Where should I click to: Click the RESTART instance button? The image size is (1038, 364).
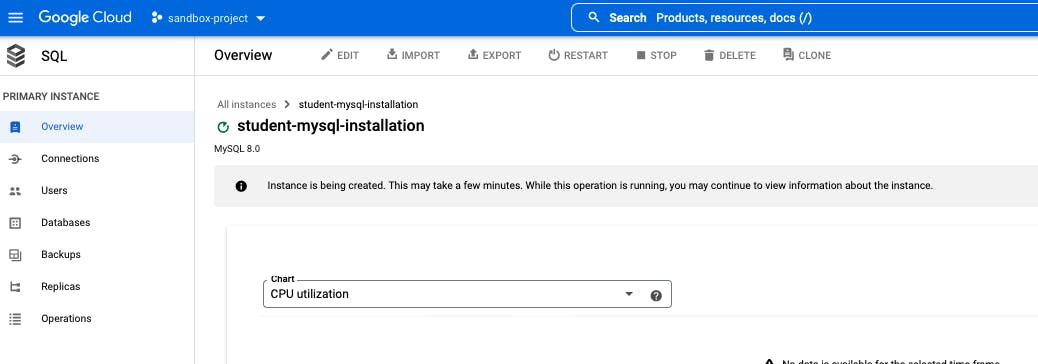coord(578,56)
